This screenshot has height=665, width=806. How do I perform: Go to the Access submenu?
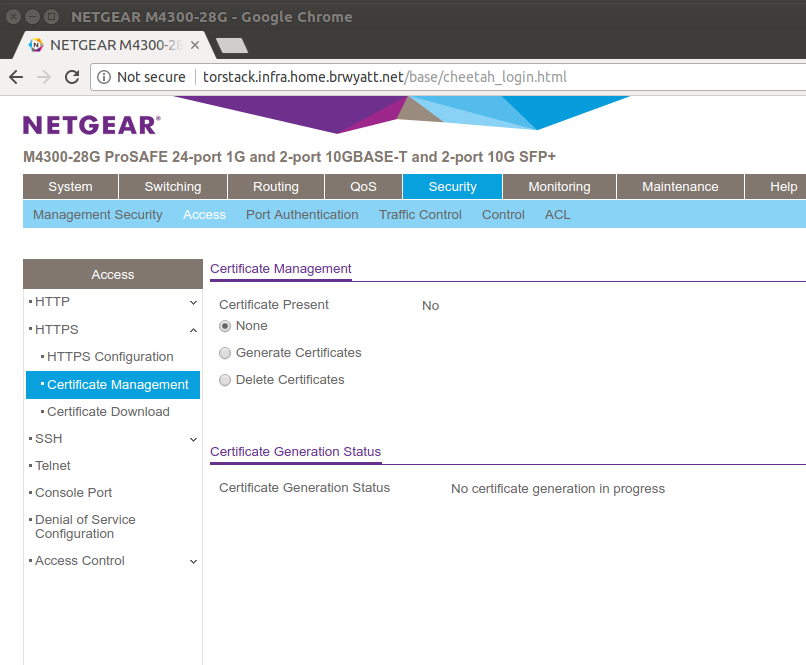205,215
